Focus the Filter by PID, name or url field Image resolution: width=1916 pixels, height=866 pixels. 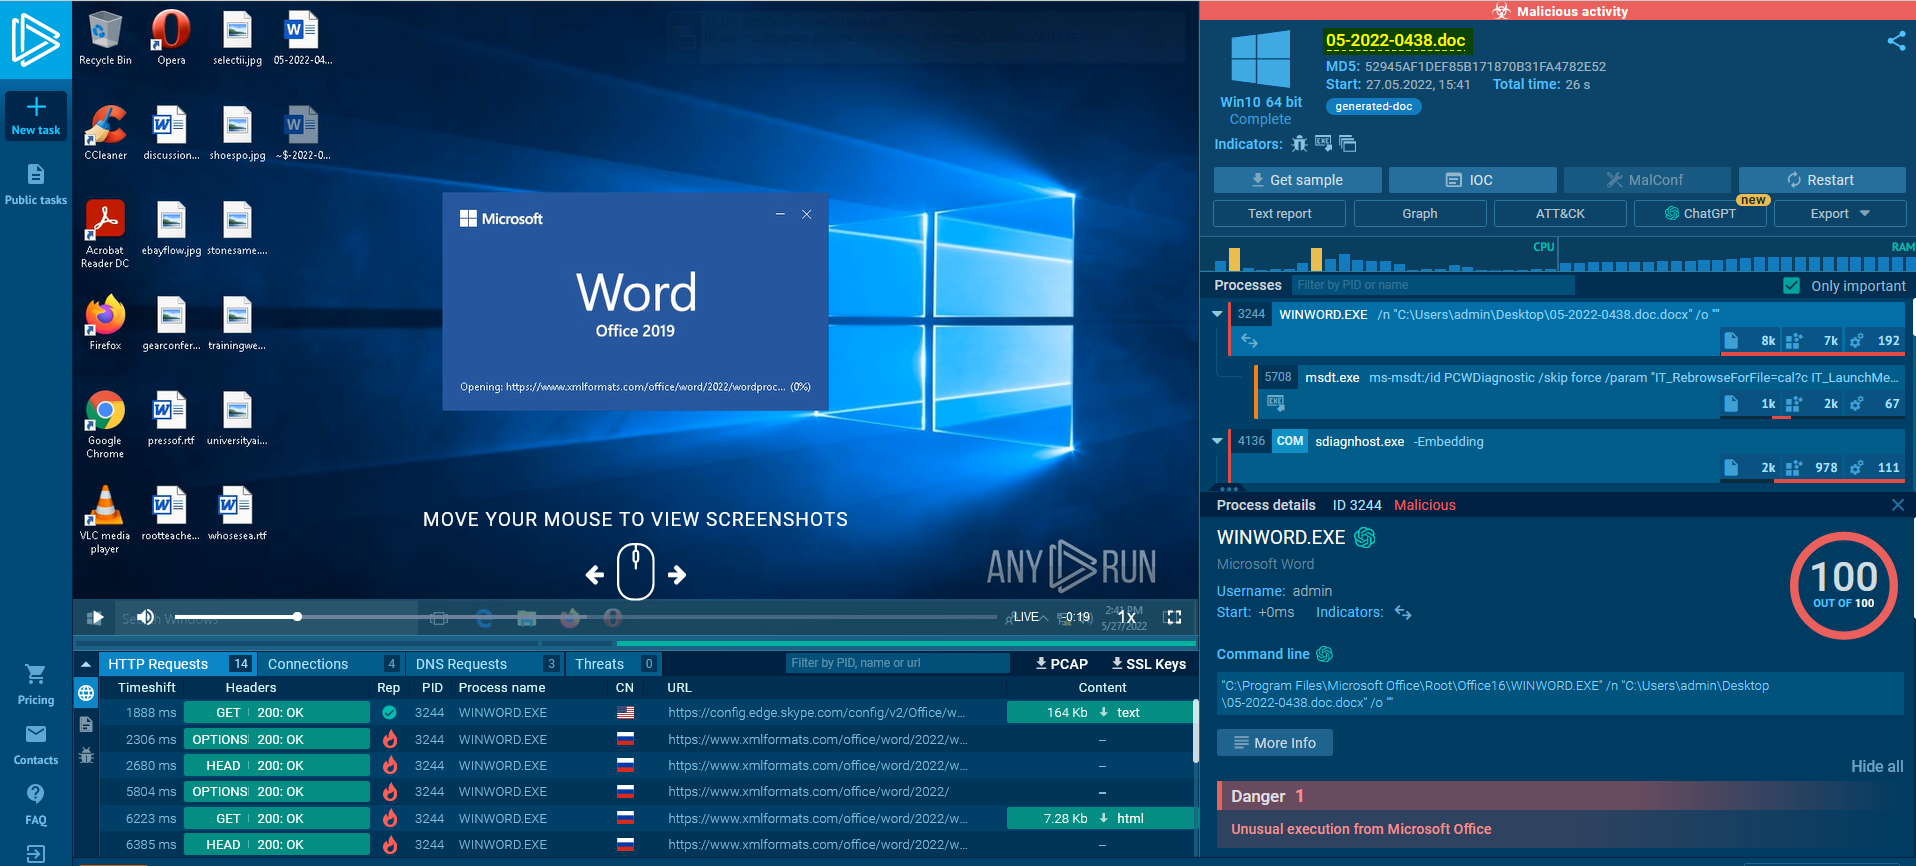(x=897, y=663)
